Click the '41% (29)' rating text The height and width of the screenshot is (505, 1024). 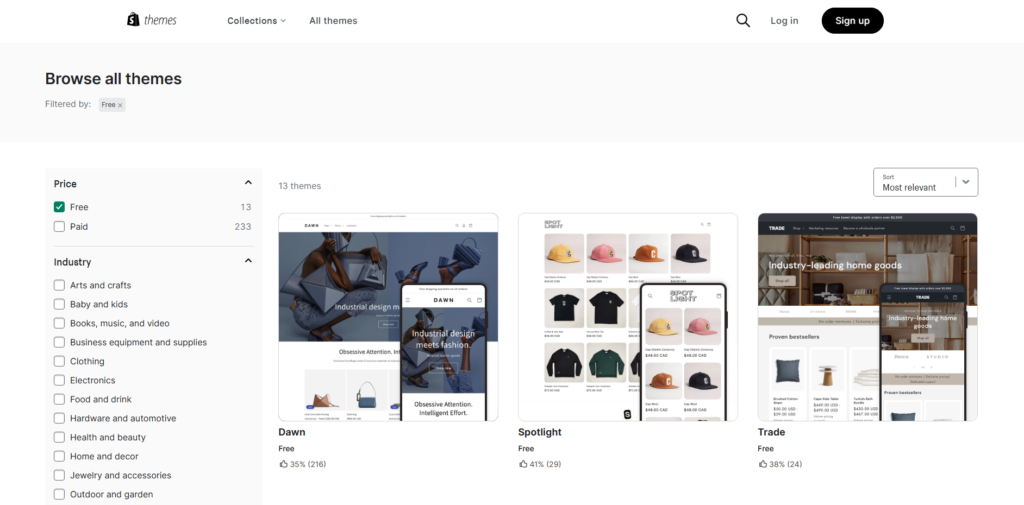point(545,464)
